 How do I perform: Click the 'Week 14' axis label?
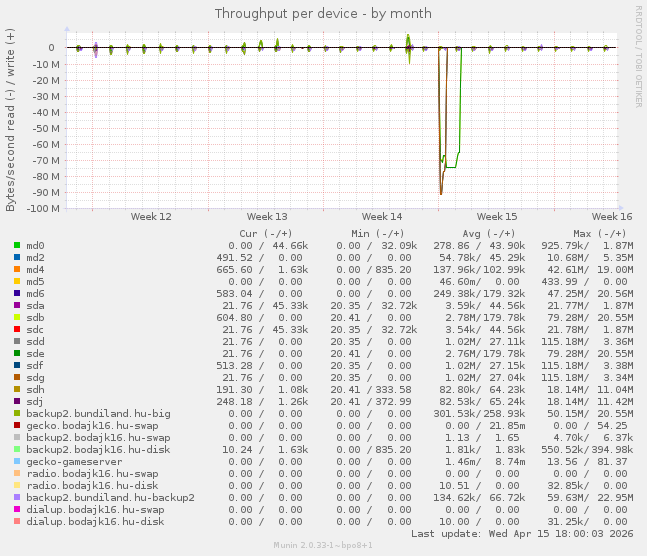click(x=382, y=217)
